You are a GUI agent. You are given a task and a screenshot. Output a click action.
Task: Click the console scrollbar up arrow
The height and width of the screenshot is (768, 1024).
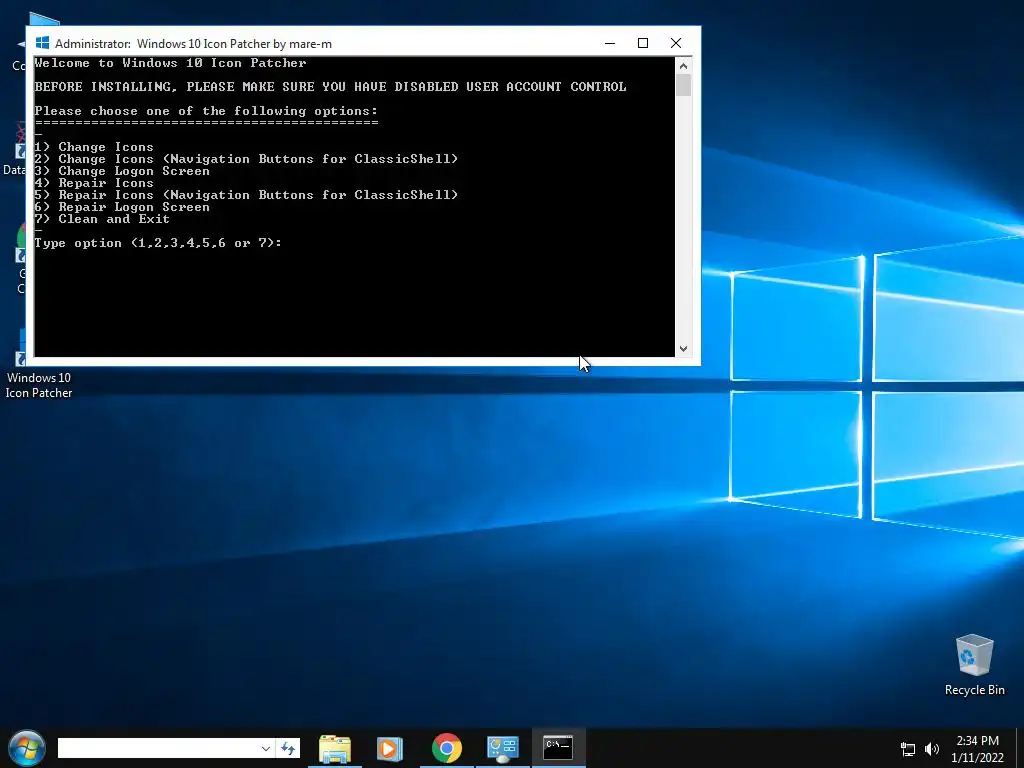coord(683,65)
